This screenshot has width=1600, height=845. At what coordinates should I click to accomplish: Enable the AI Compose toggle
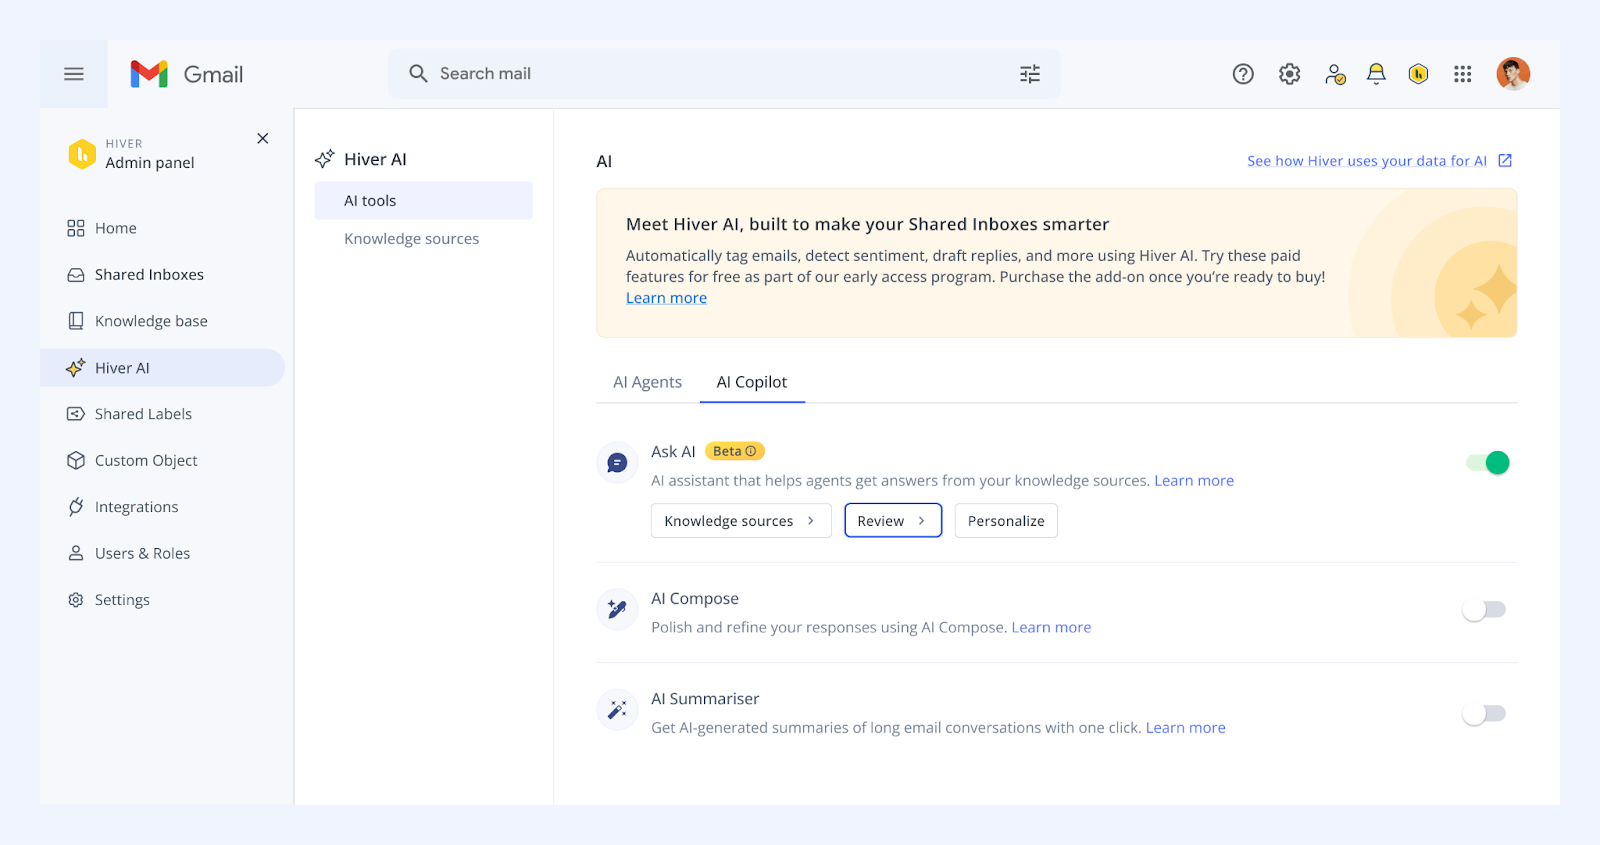point(1484,610)
